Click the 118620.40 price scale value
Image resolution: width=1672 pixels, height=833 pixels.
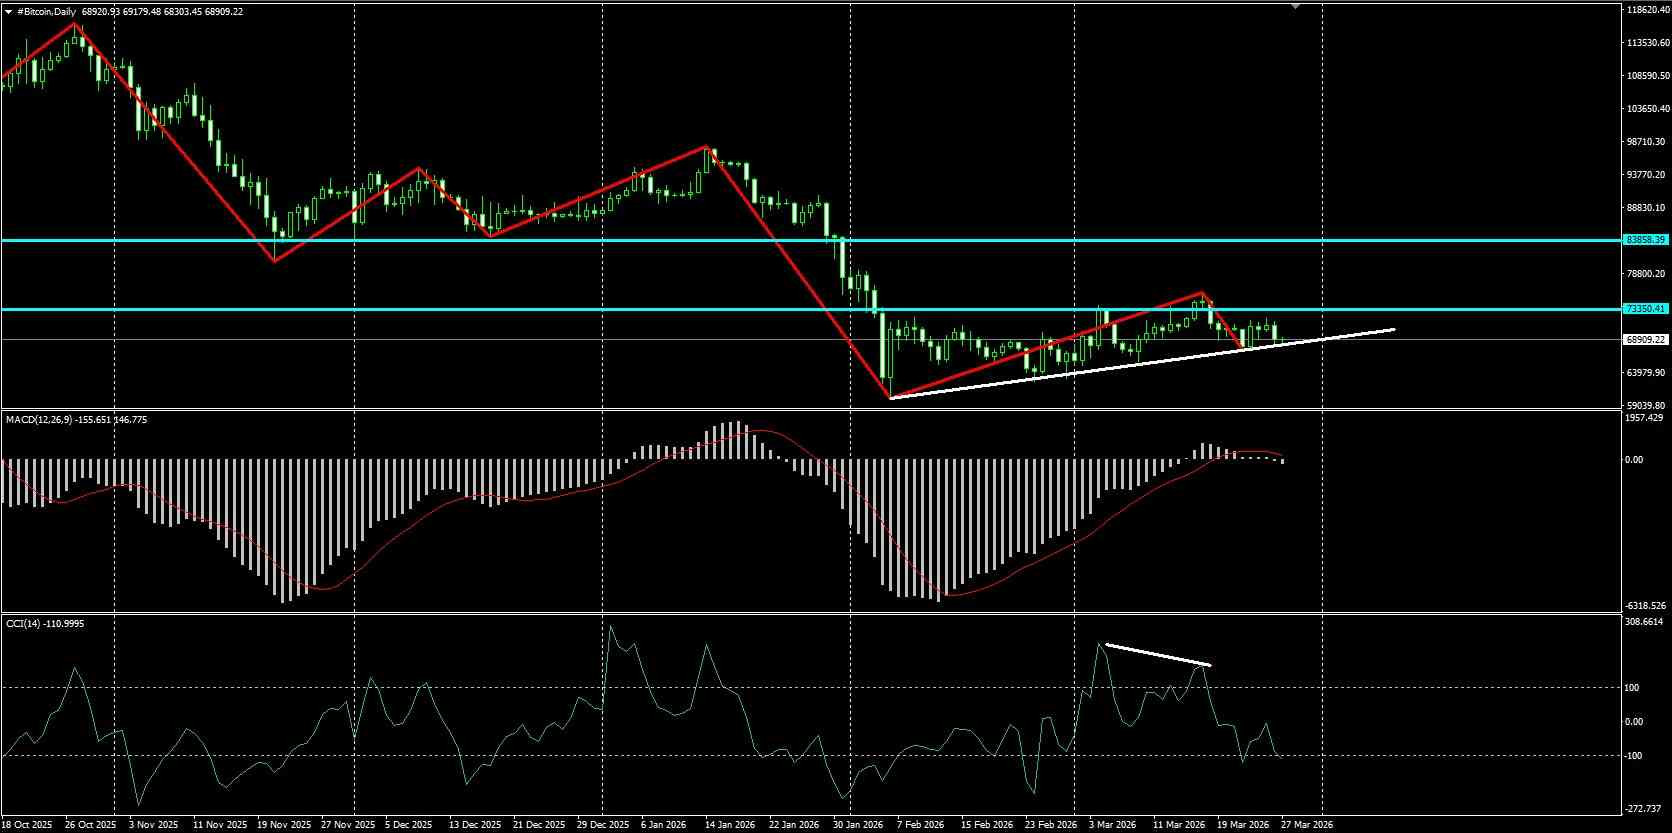coord(1648,9)
